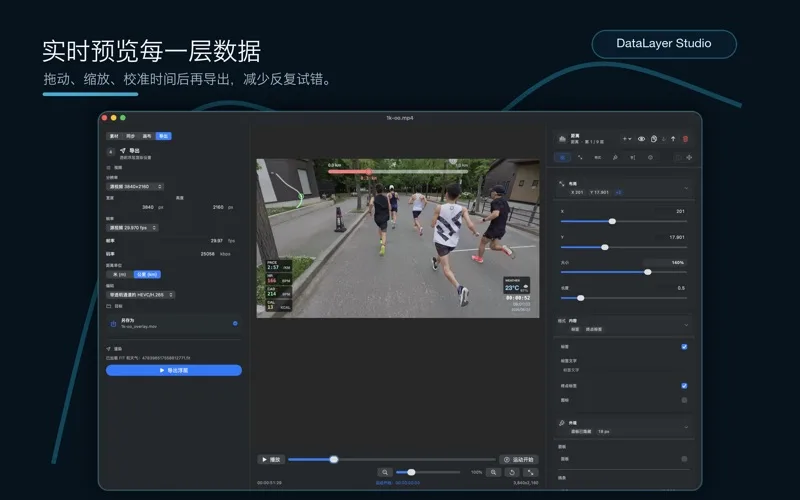This screenshot has height=500, width=800.
Task: Click the blue +2 badge in layout header
Action: click(618, 192)
